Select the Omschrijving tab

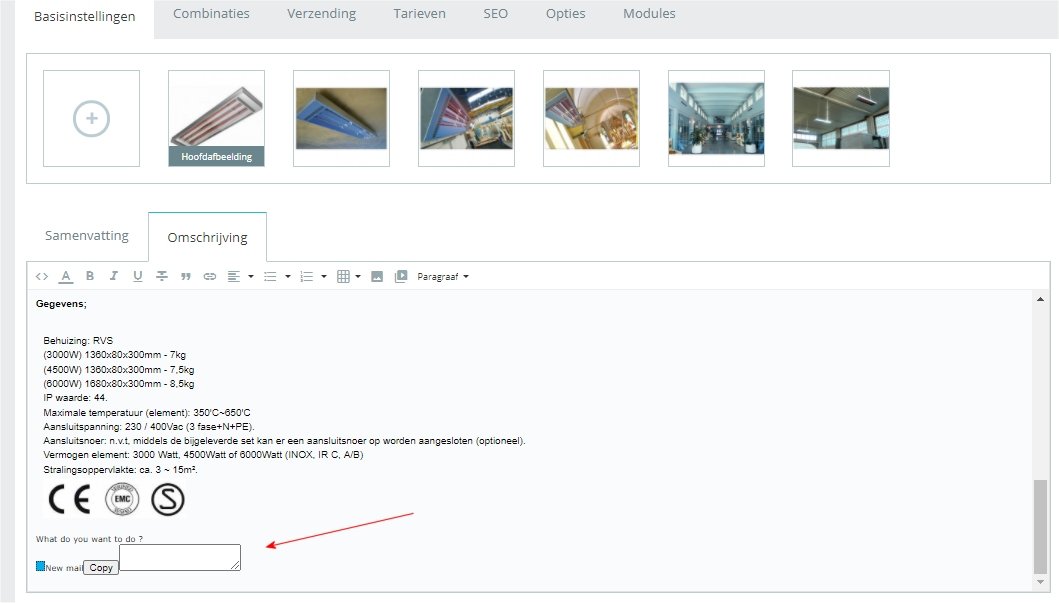207,237
